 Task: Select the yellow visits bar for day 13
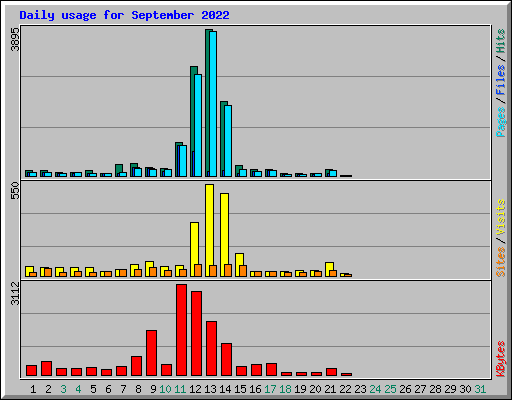coord(209,230)
